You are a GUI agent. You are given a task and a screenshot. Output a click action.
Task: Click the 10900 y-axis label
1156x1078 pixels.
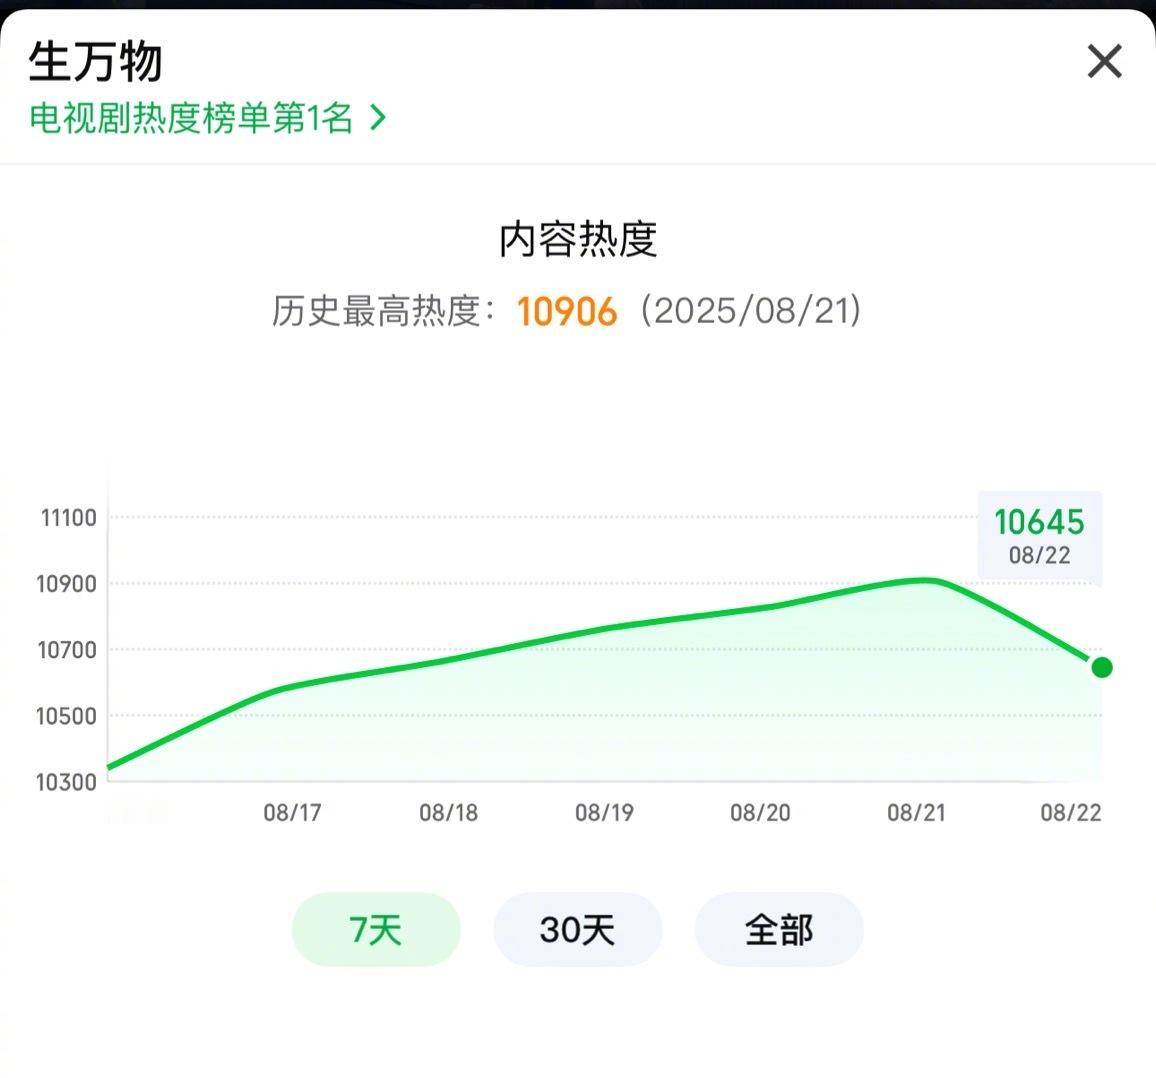pos(66,584)
